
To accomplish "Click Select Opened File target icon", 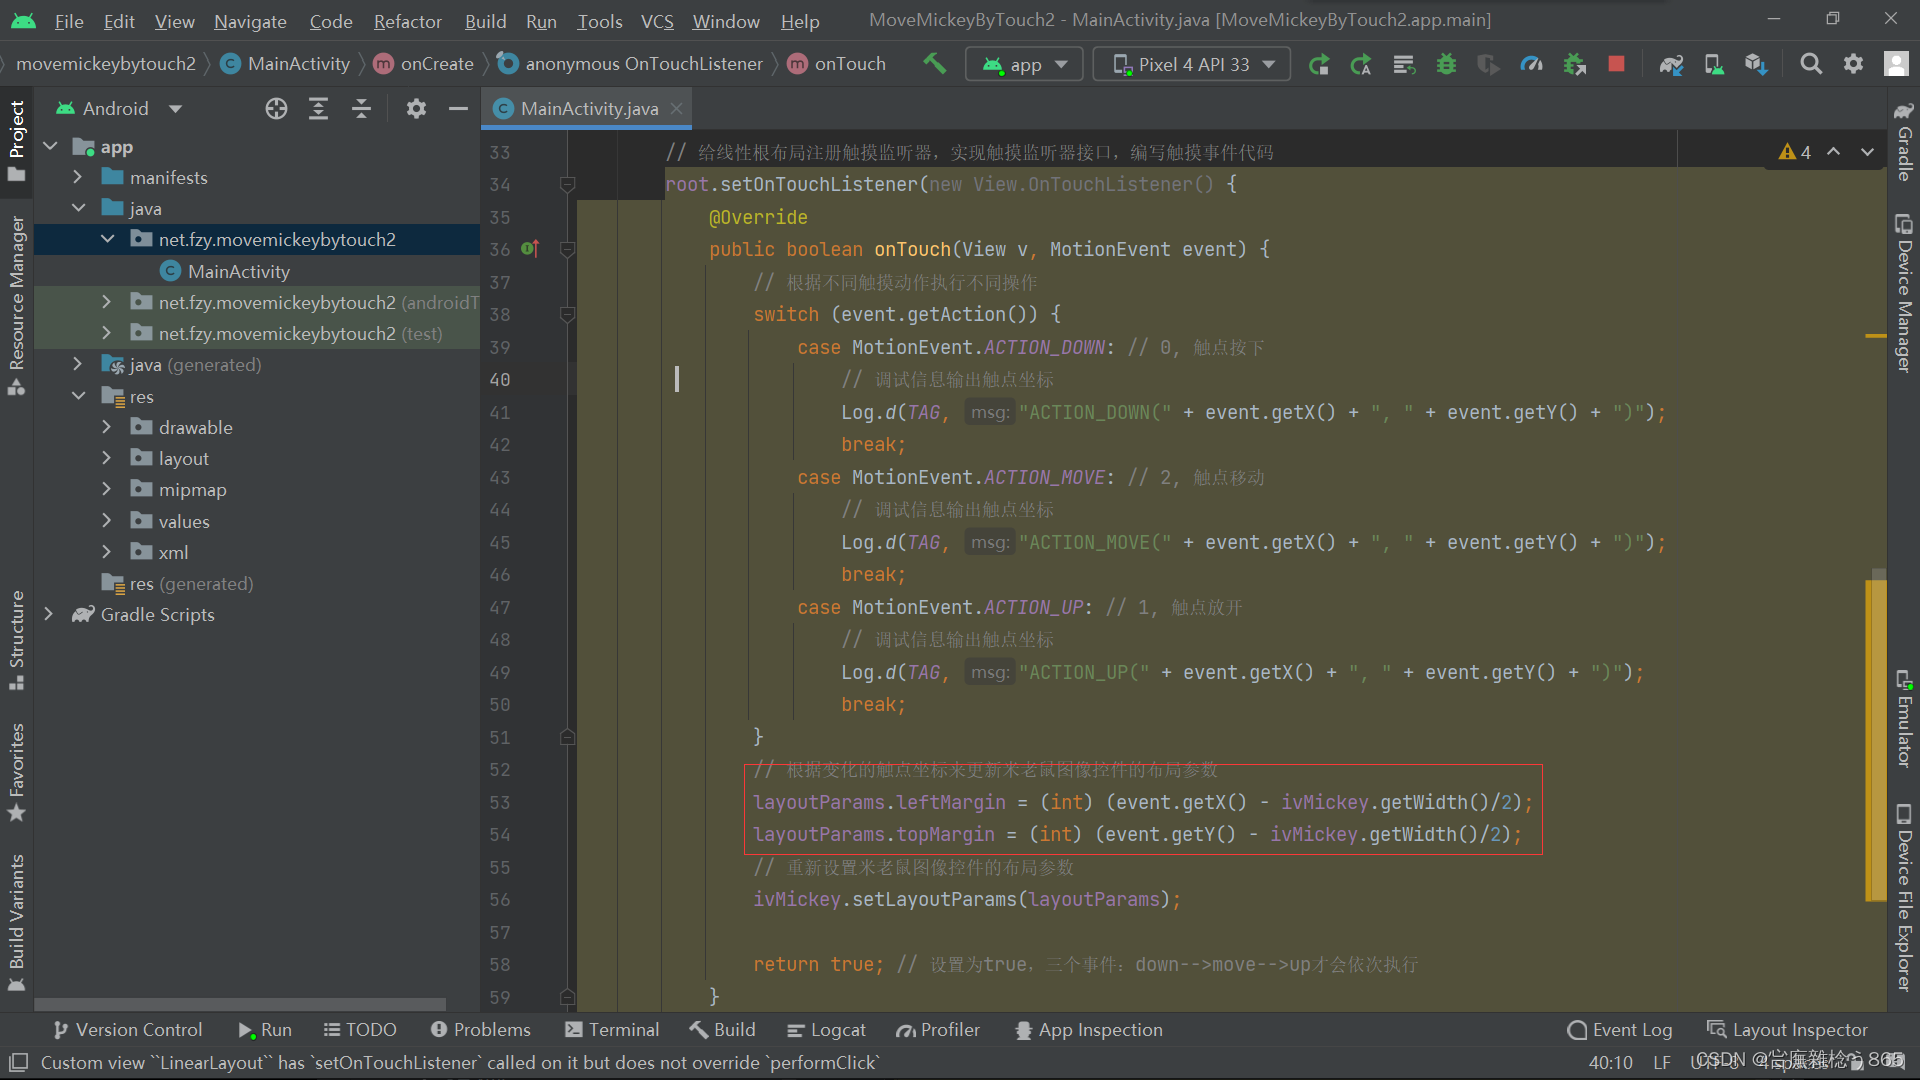I will point(276,109).
